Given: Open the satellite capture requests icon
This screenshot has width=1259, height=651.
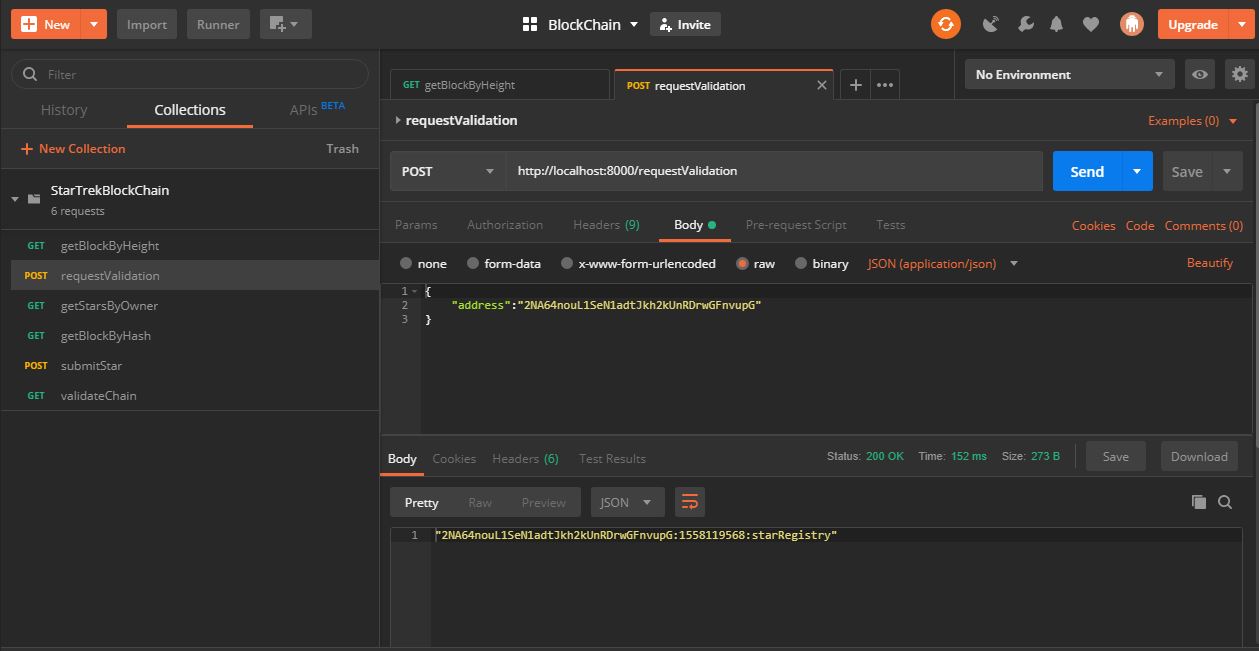Looking at the screenshot, I should coord(991,24).
